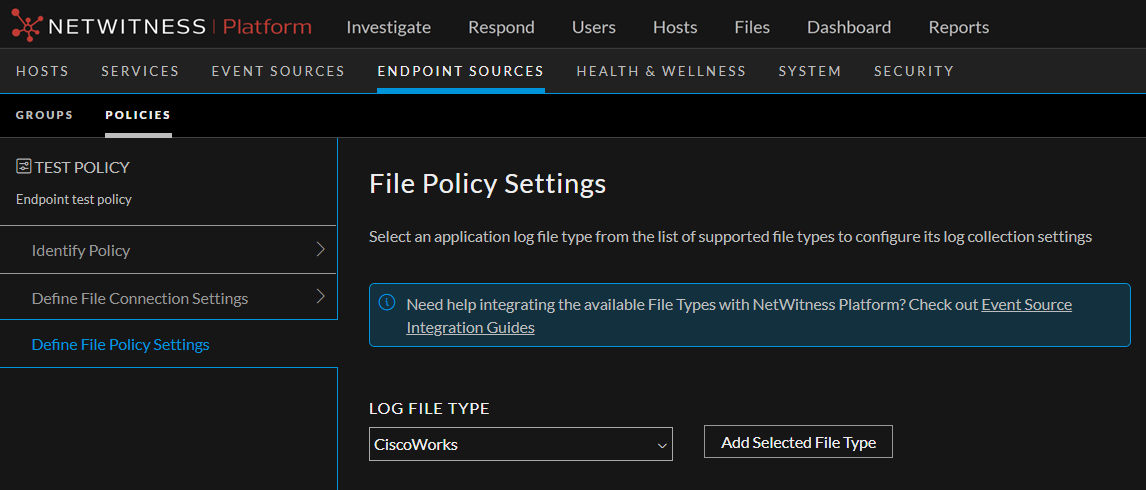The width and height of the screenshot is (1146, 490).
Task: Click the File Policy Settings heading
Action: click(x=487, y=184)
